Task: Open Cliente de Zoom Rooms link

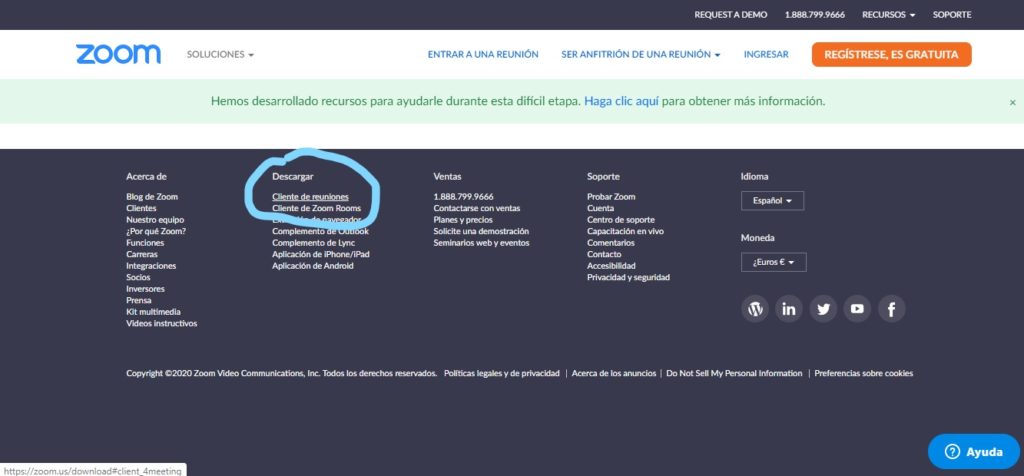Action: point(316,208)
